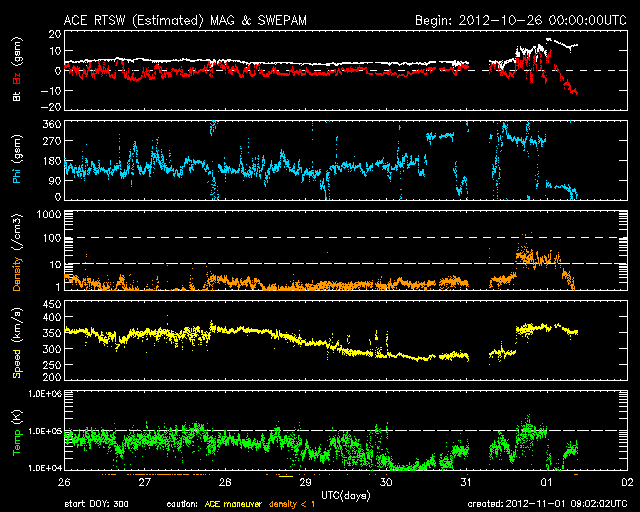Click the "360" tick on the Phi axis

pos(52,124)
